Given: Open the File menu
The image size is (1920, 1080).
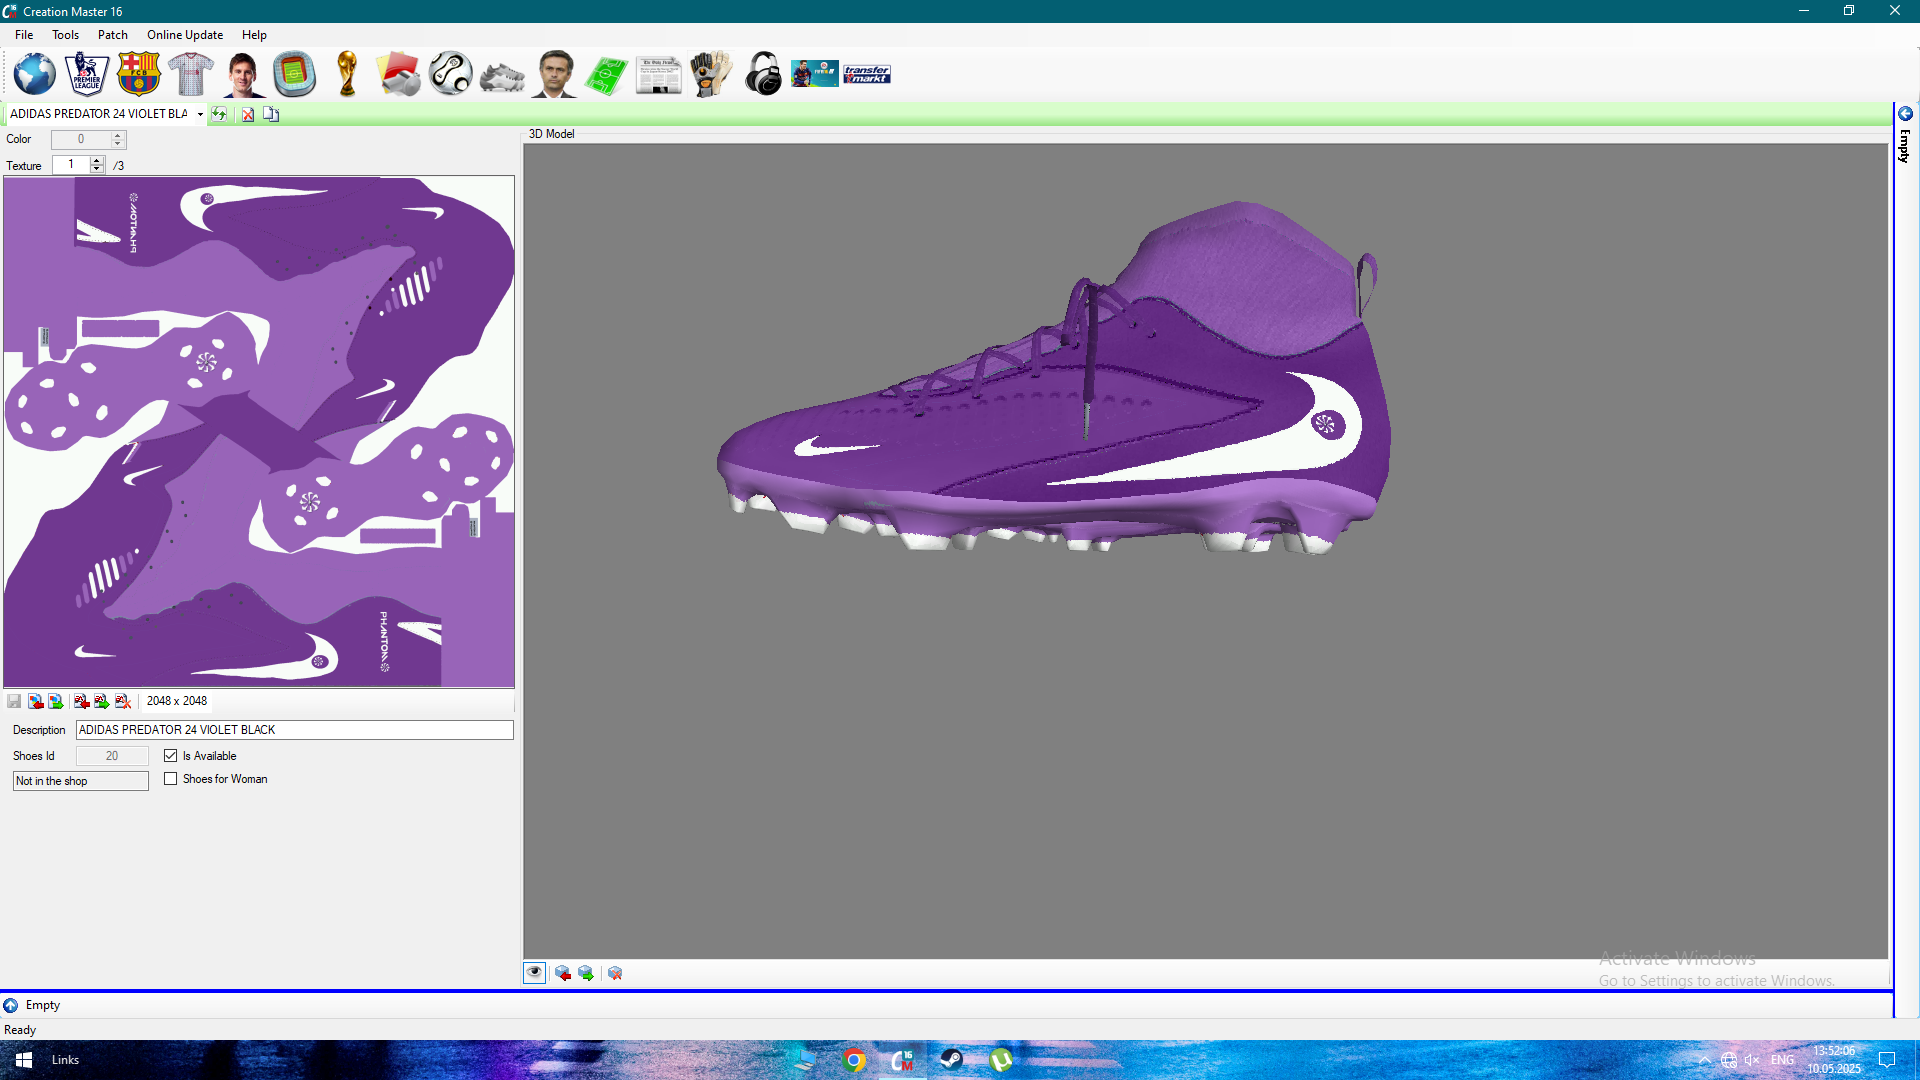Looking at the screenshot, I should coord(24,35).
